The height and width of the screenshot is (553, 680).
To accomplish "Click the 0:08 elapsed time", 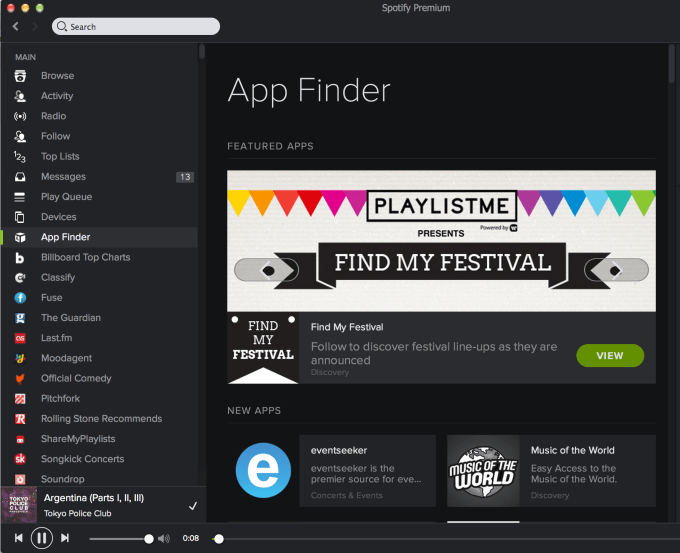I will coord(191,538).
